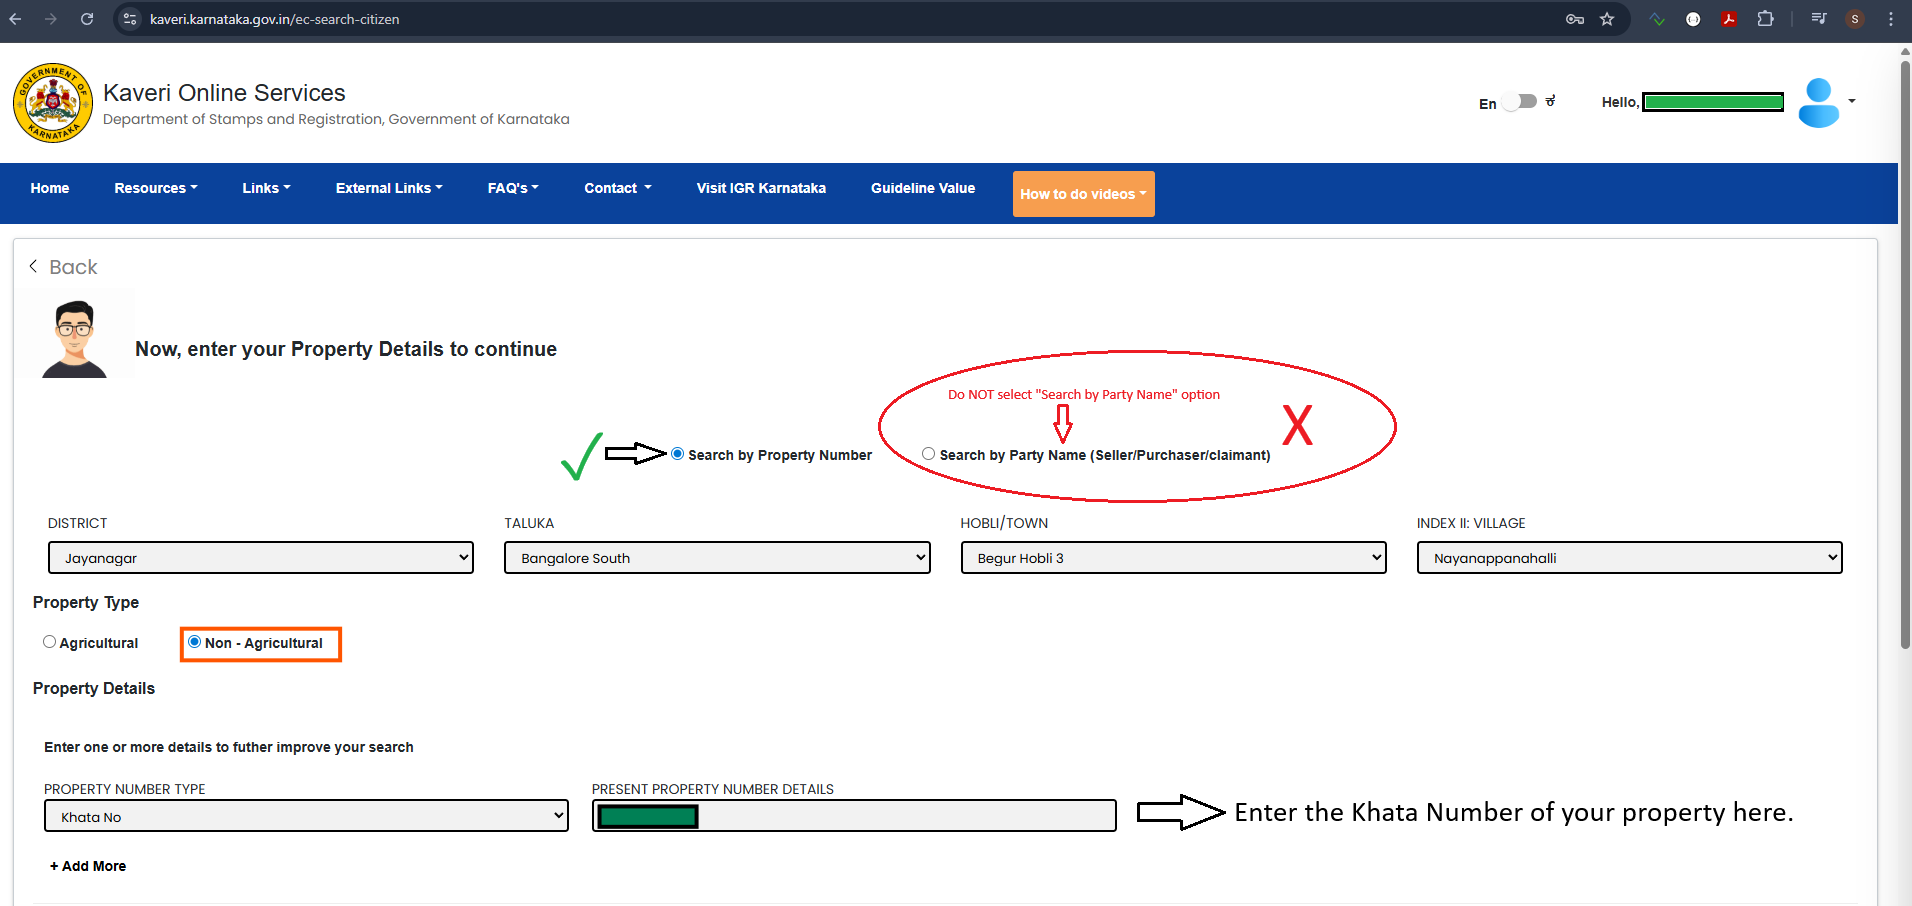The width and height of the screenshot is (1912, 906).
Task: Select Search by Party Name radio
Action: point(929,454)
